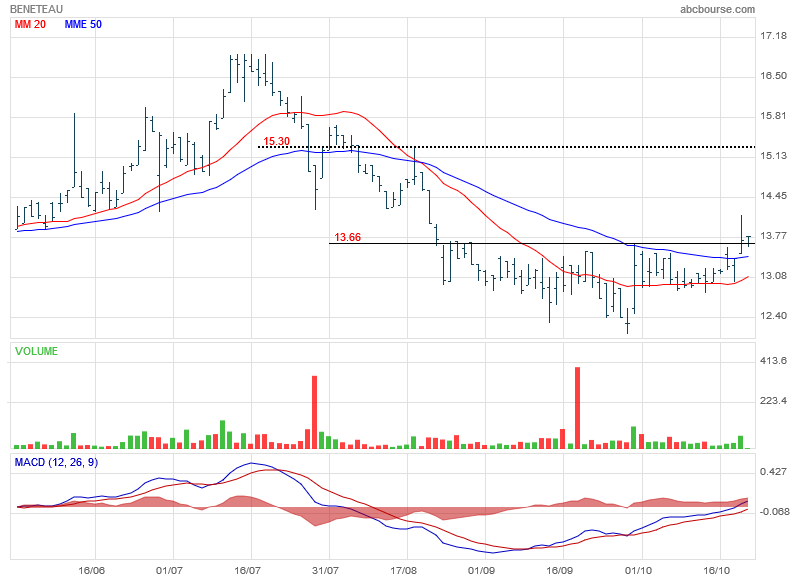
Task: Click the 13.08 price axis value
Action: [773, 276]
